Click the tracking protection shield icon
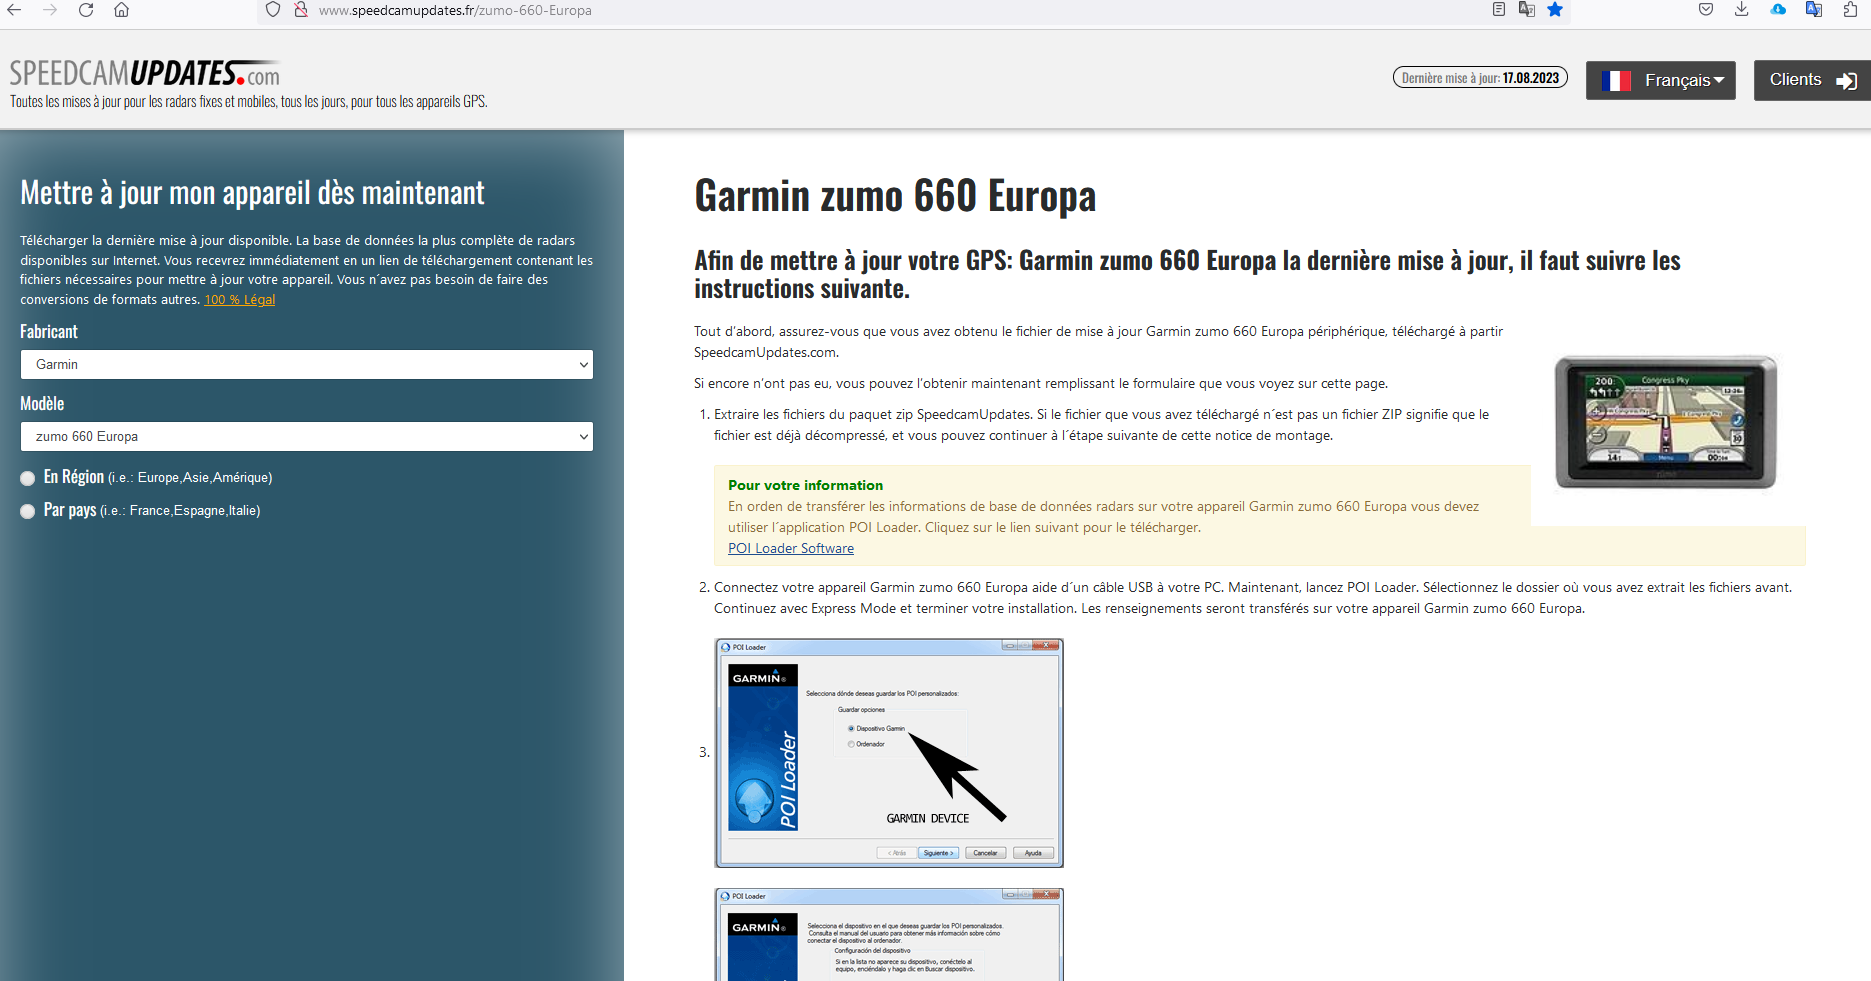This screenshot has height=981, width=1871. (273, 10)
